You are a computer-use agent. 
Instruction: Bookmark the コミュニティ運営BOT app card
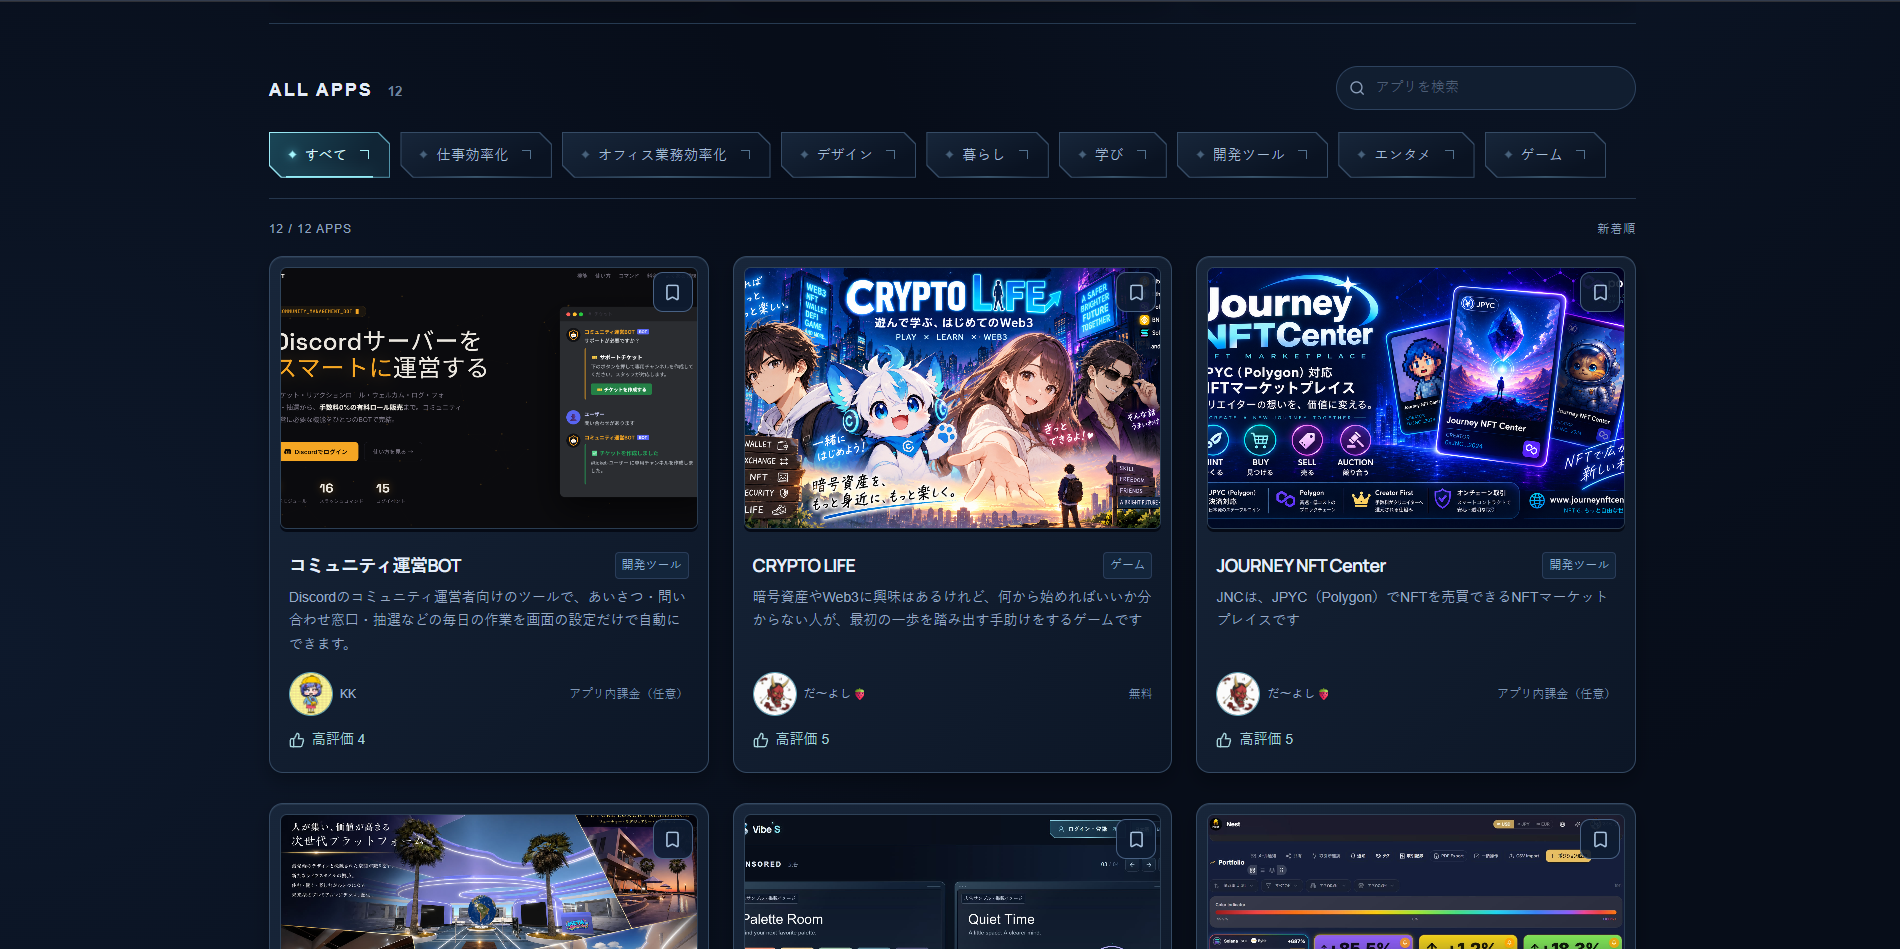tap(673, 293)
